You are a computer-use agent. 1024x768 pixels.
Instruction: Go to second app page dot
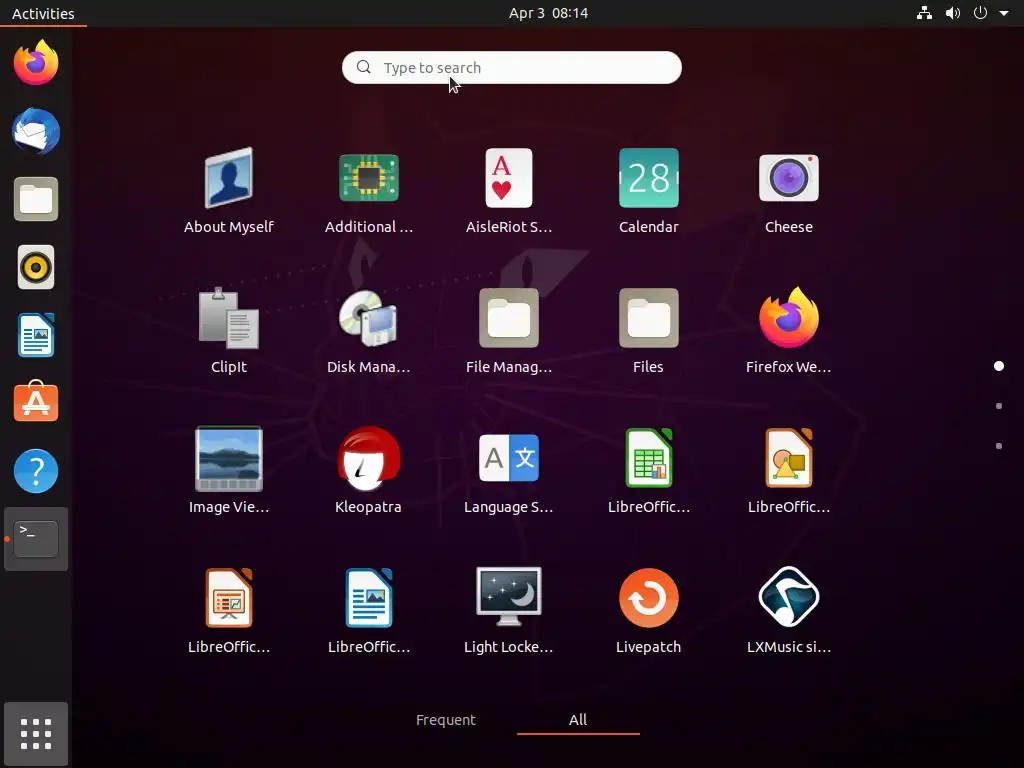(999, 406)
